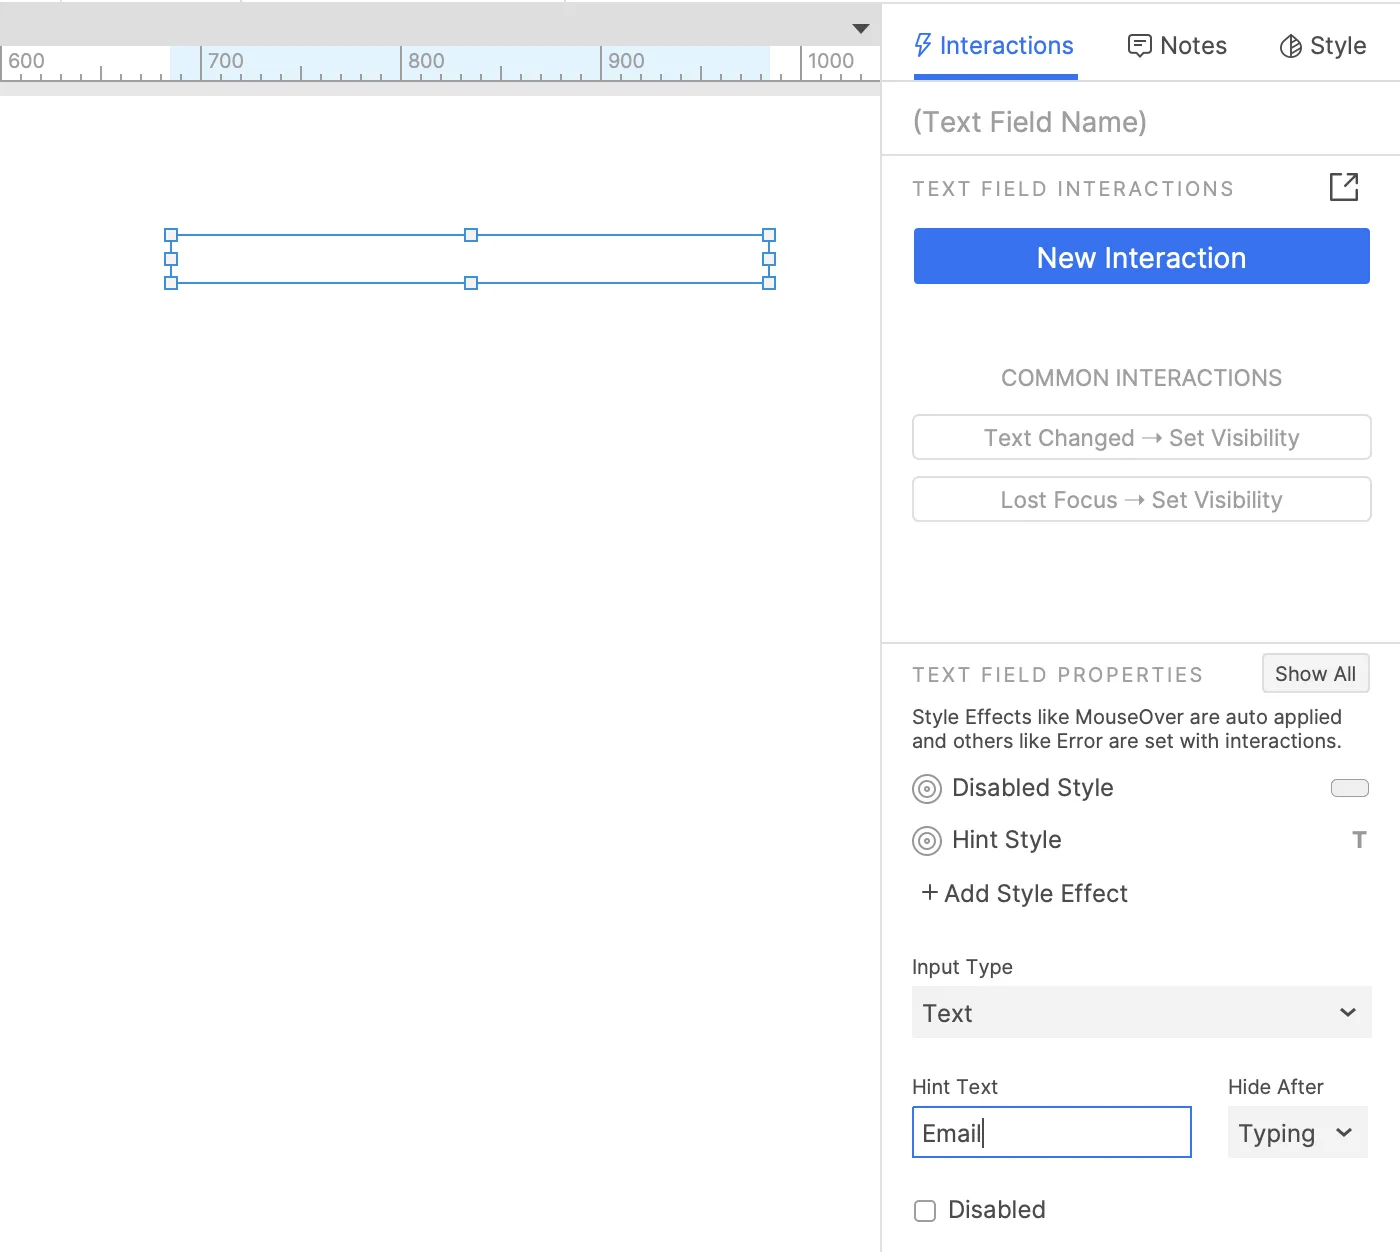Viewport: 1400px width, 1252px height.
Task: Open the Input Type dropdown
Action: [x=1141, y=1013]
